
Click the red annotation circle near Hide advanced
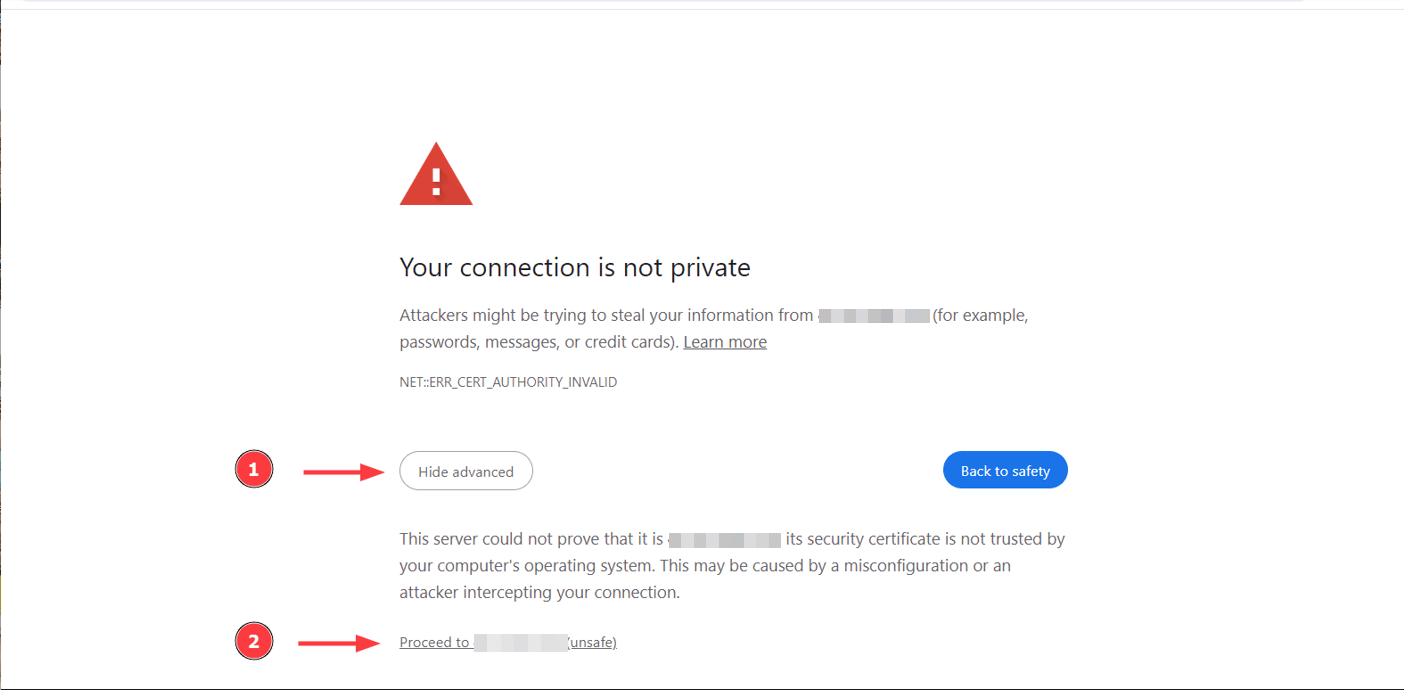pos(253,468)
